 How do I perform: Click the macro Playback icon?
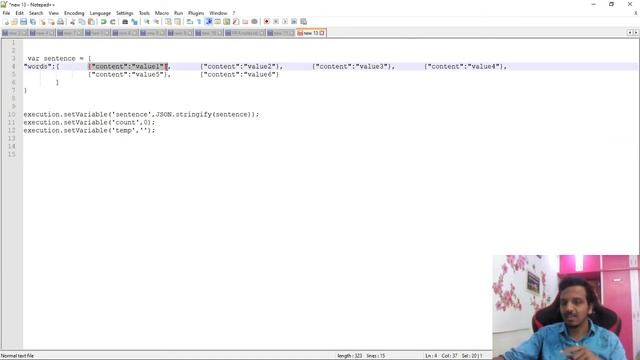click(x=285, y=22)
